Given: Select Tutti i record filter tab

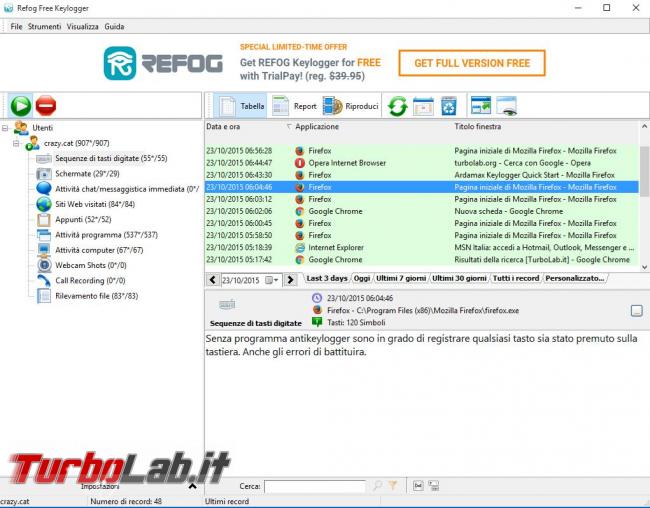Looking at the screenshot, I should 516,278.
